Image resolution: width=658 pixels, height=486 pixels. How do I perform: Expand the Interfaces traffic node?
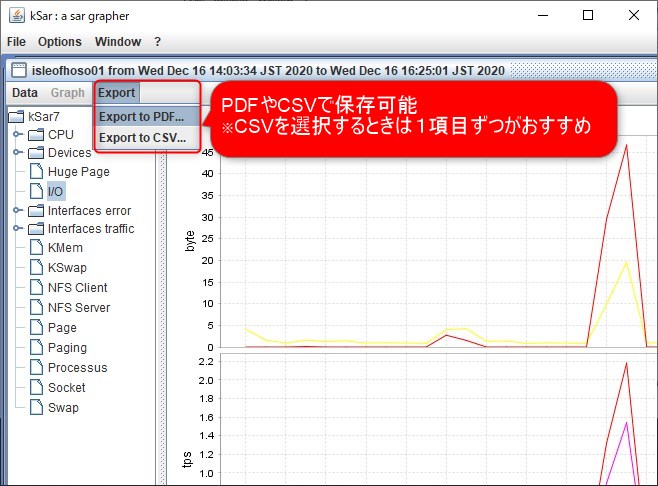click(x=17, y=228)
